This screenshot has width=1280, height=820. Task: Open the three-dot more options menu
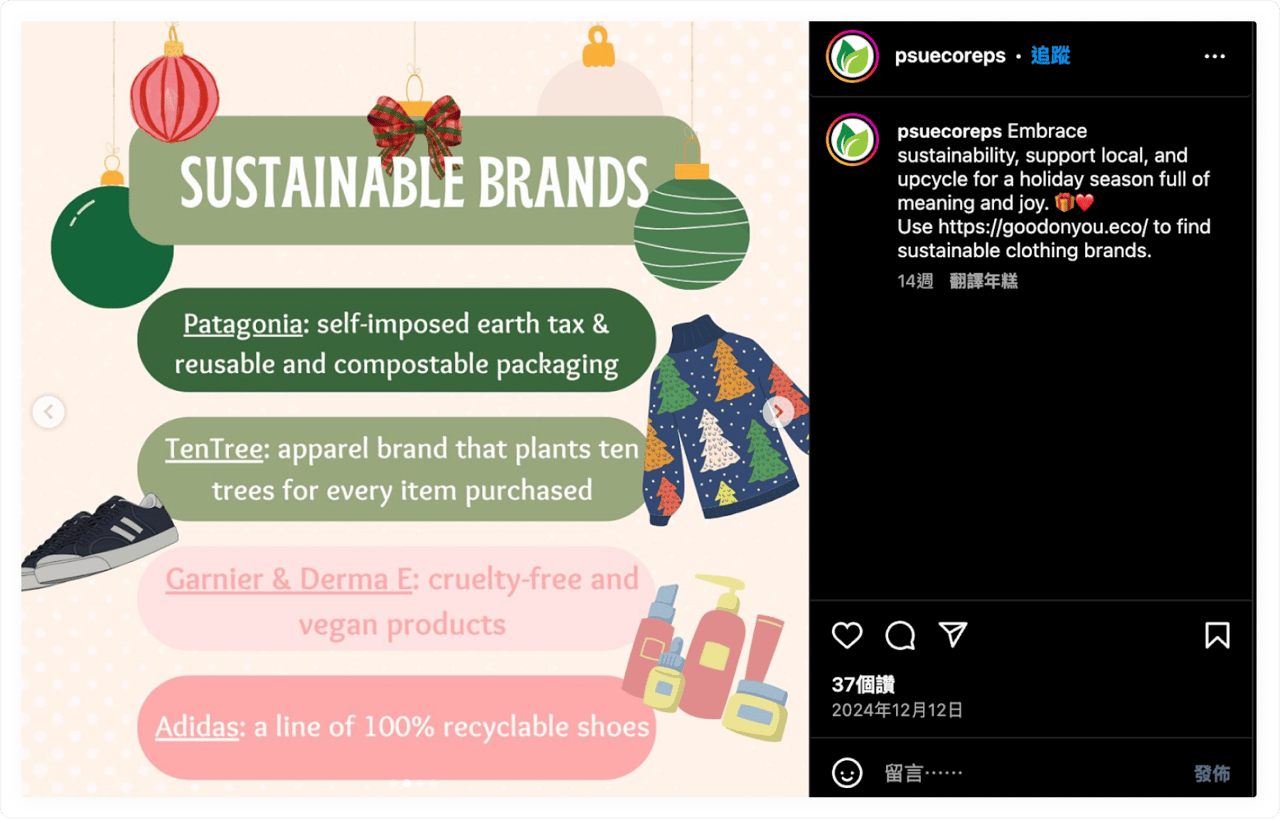click(x=1215, y=56)
